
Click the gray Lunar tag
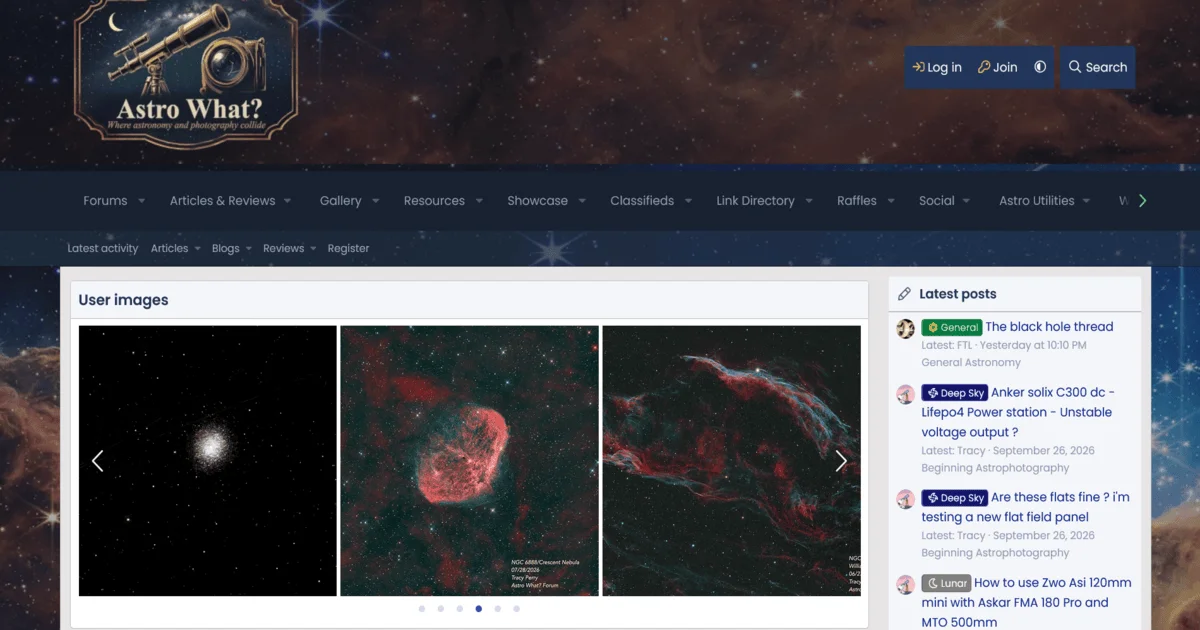946,583
